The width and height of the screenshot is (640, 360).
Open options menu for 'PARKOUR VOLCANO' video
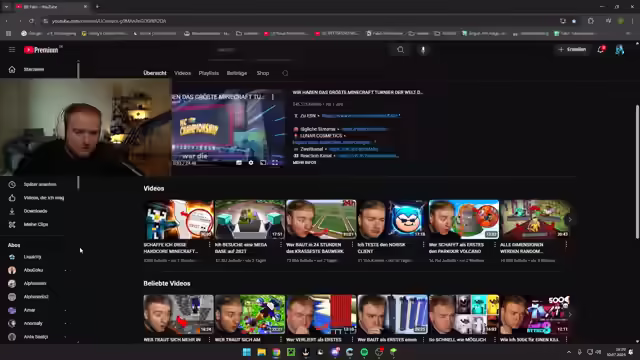coord(495,244)
